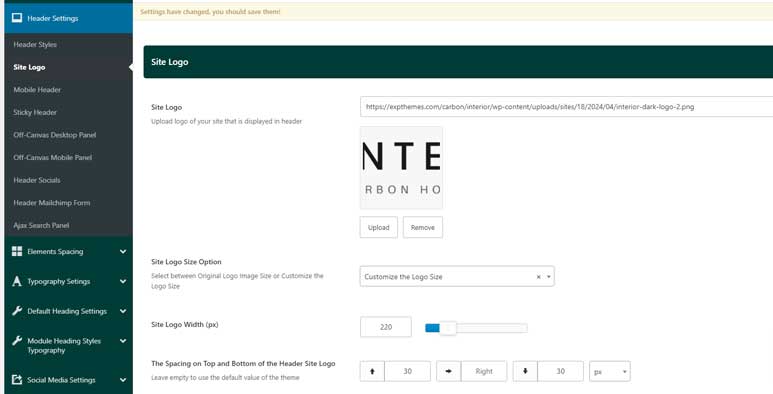Screen dimensions: 773x394
Task: Open the Site Logo Size Option dropdown
Action: click(457, 277)
